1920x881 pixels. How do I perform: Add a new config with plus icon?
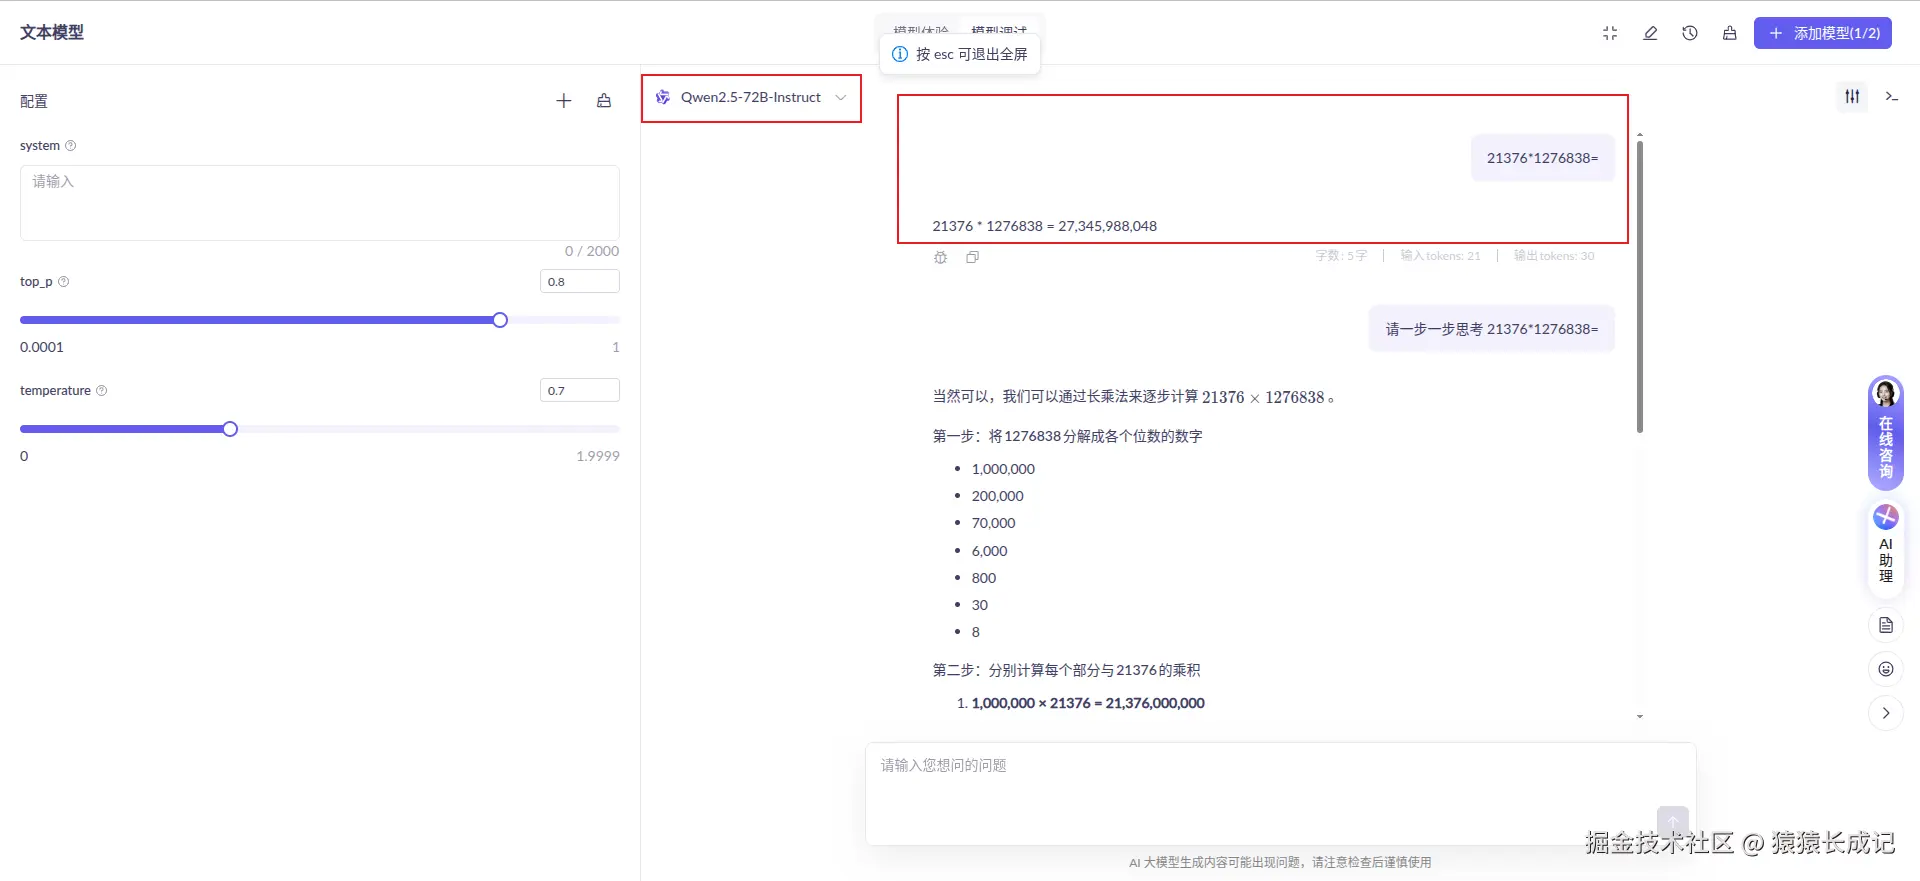point(564,101)
